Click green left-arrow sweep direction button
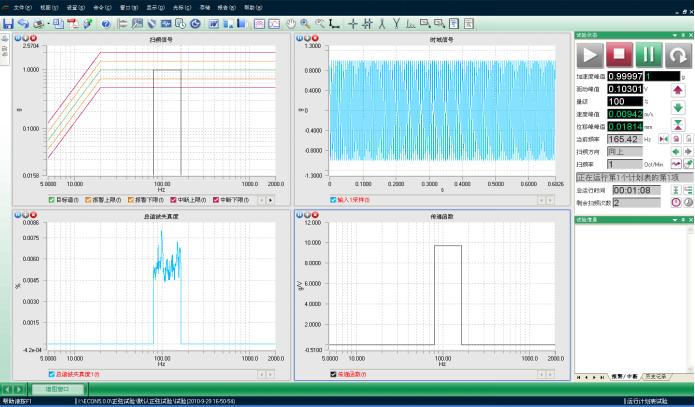 coord(675,152)
